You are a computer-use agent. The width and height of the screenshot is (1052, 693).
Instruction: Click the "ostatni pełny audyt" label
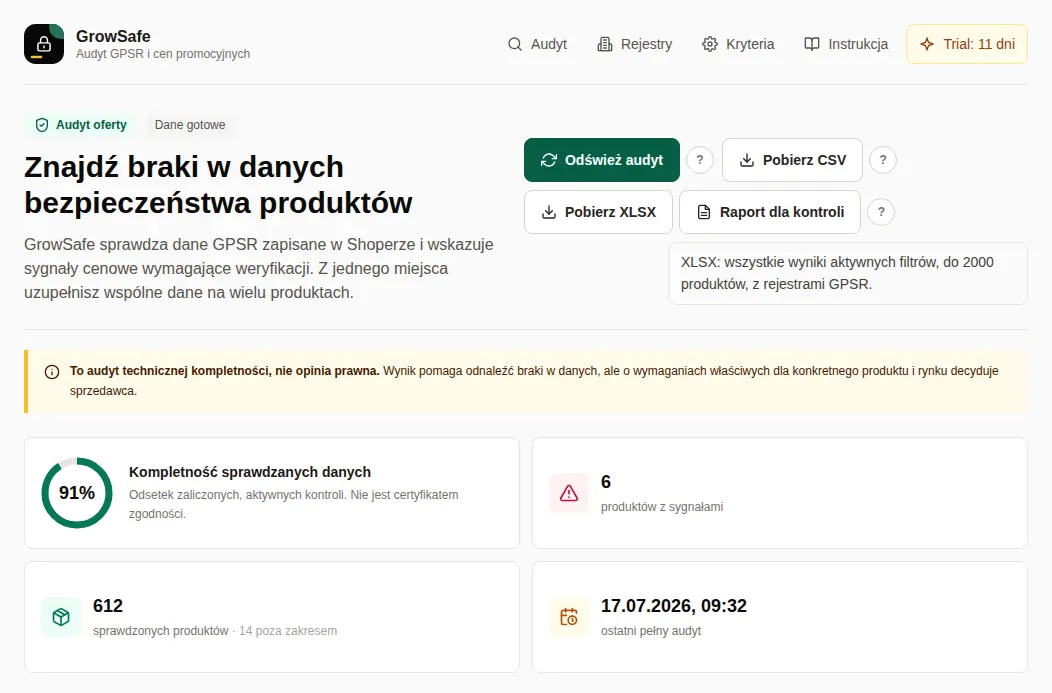point(651,631)
